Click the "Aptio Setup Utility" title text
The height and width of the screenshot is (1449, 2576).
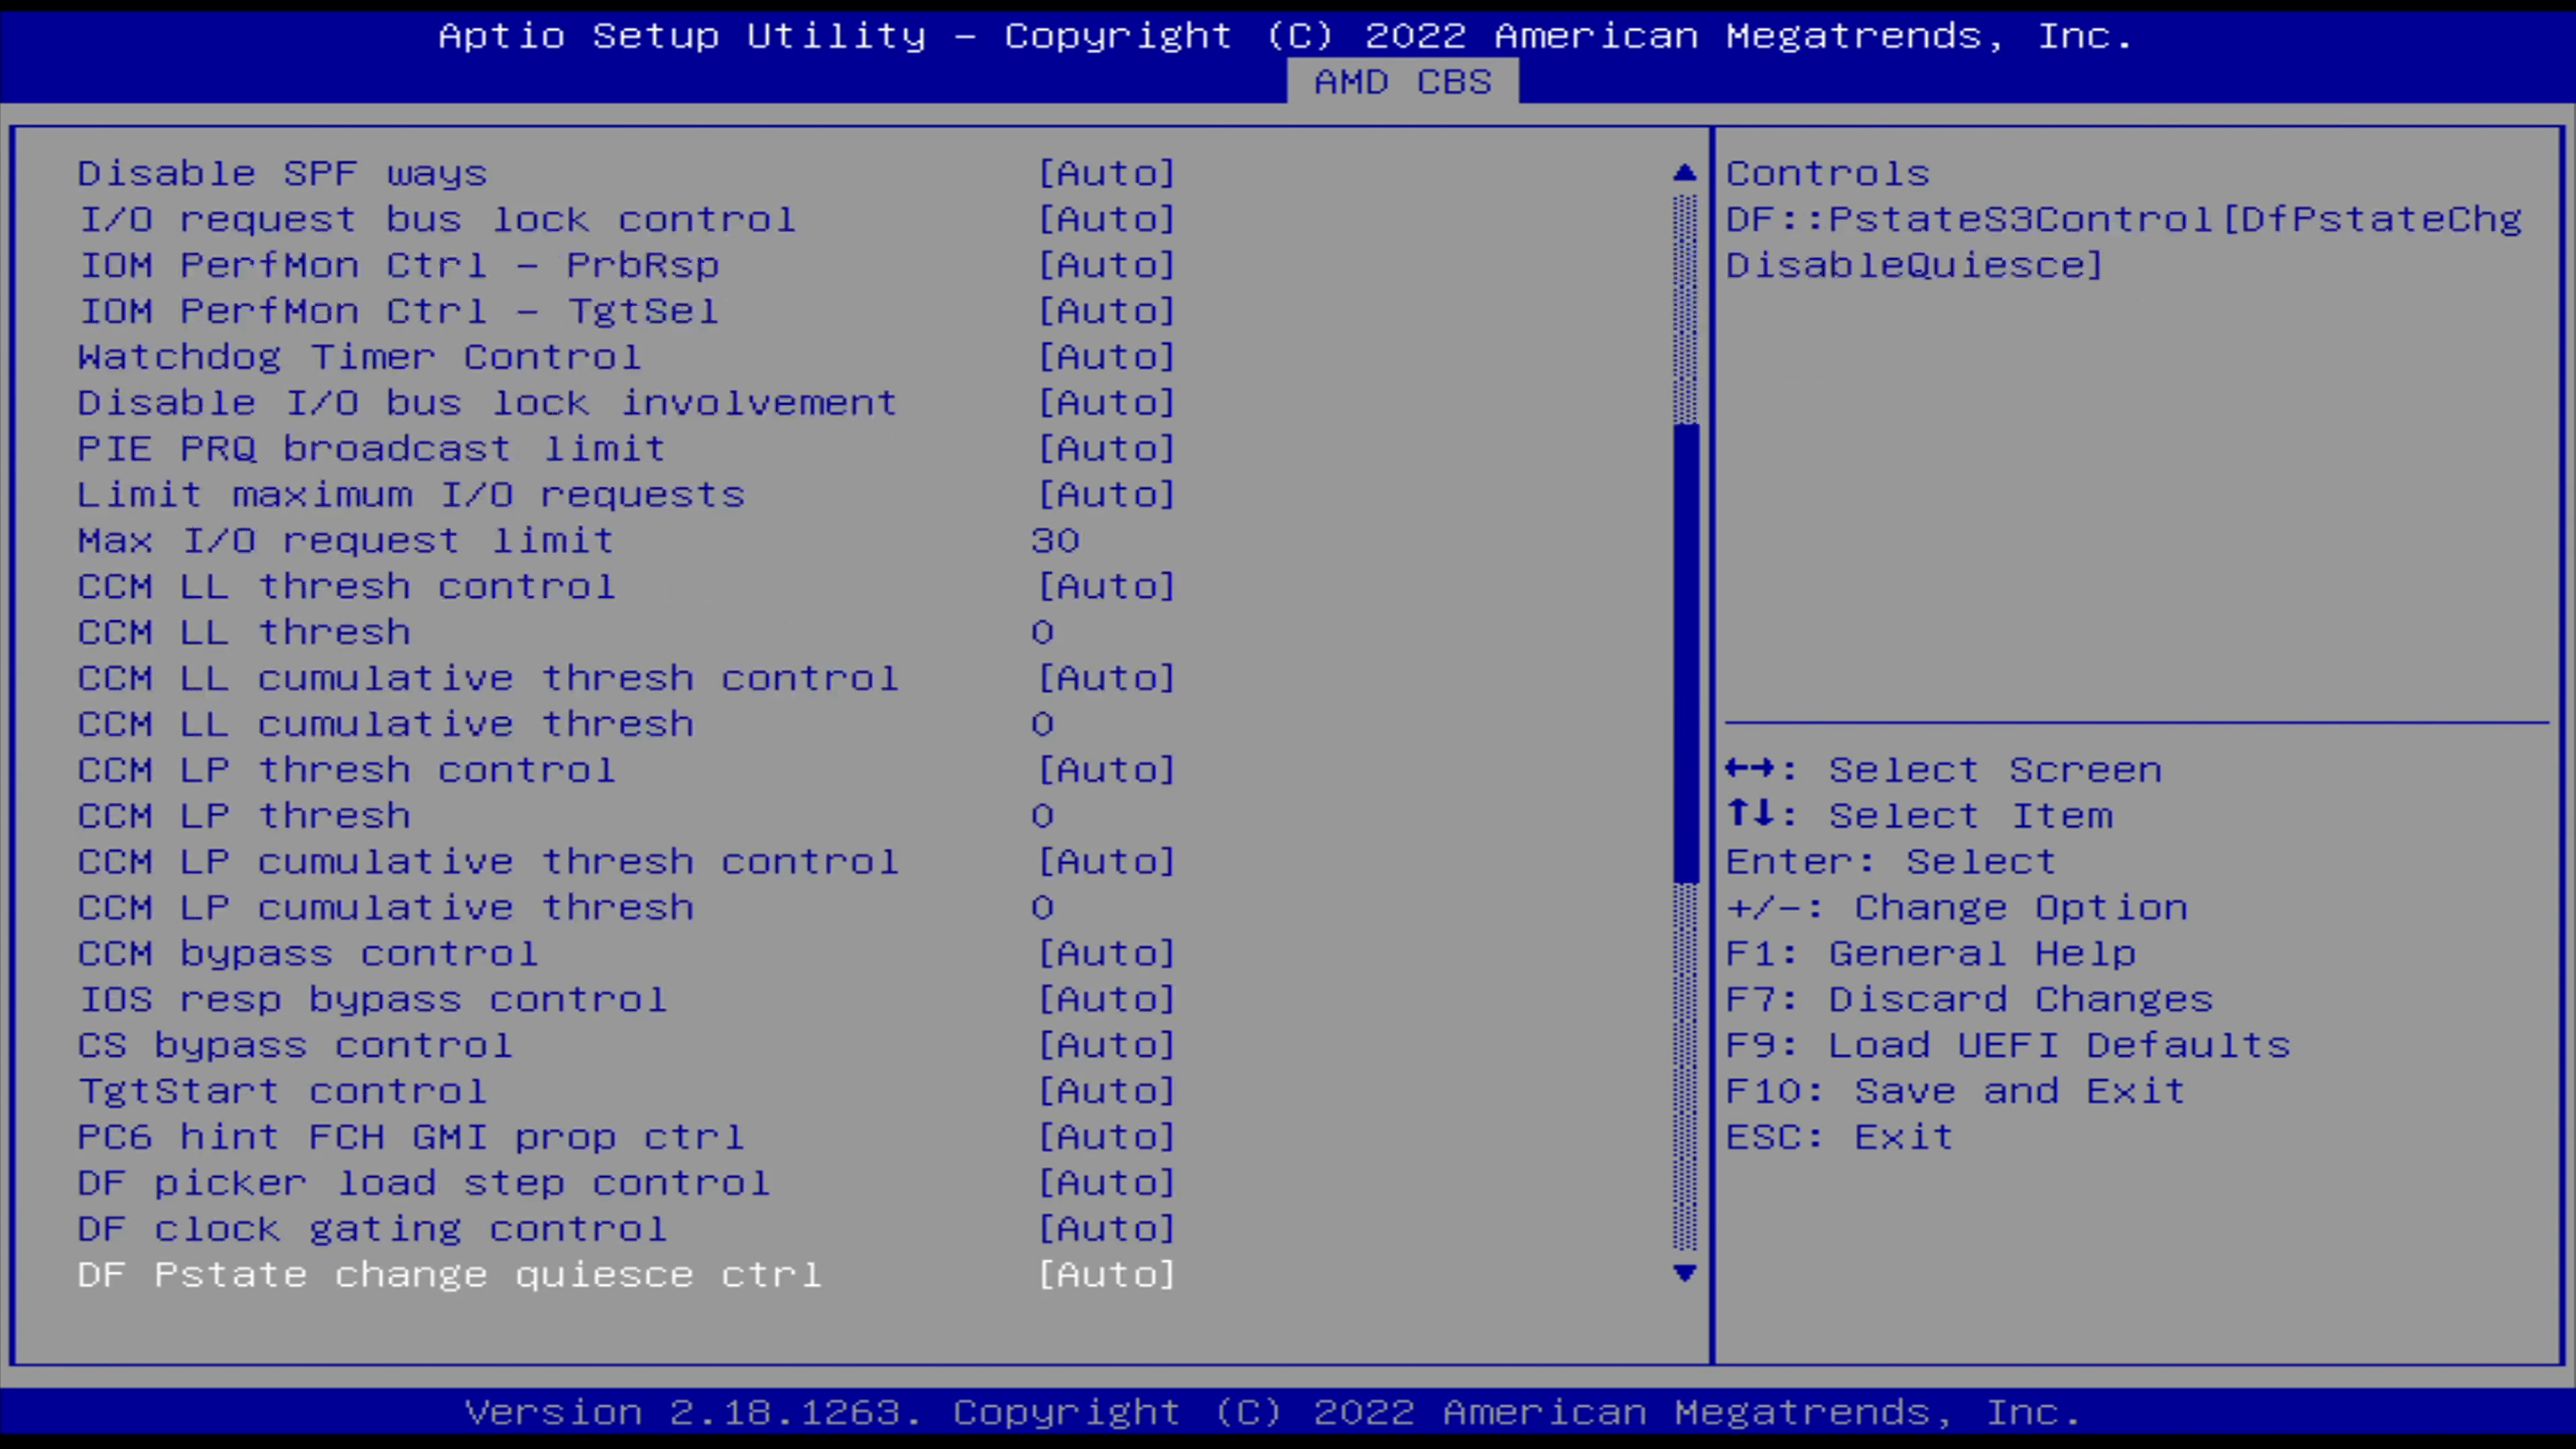tap(683, 36)
